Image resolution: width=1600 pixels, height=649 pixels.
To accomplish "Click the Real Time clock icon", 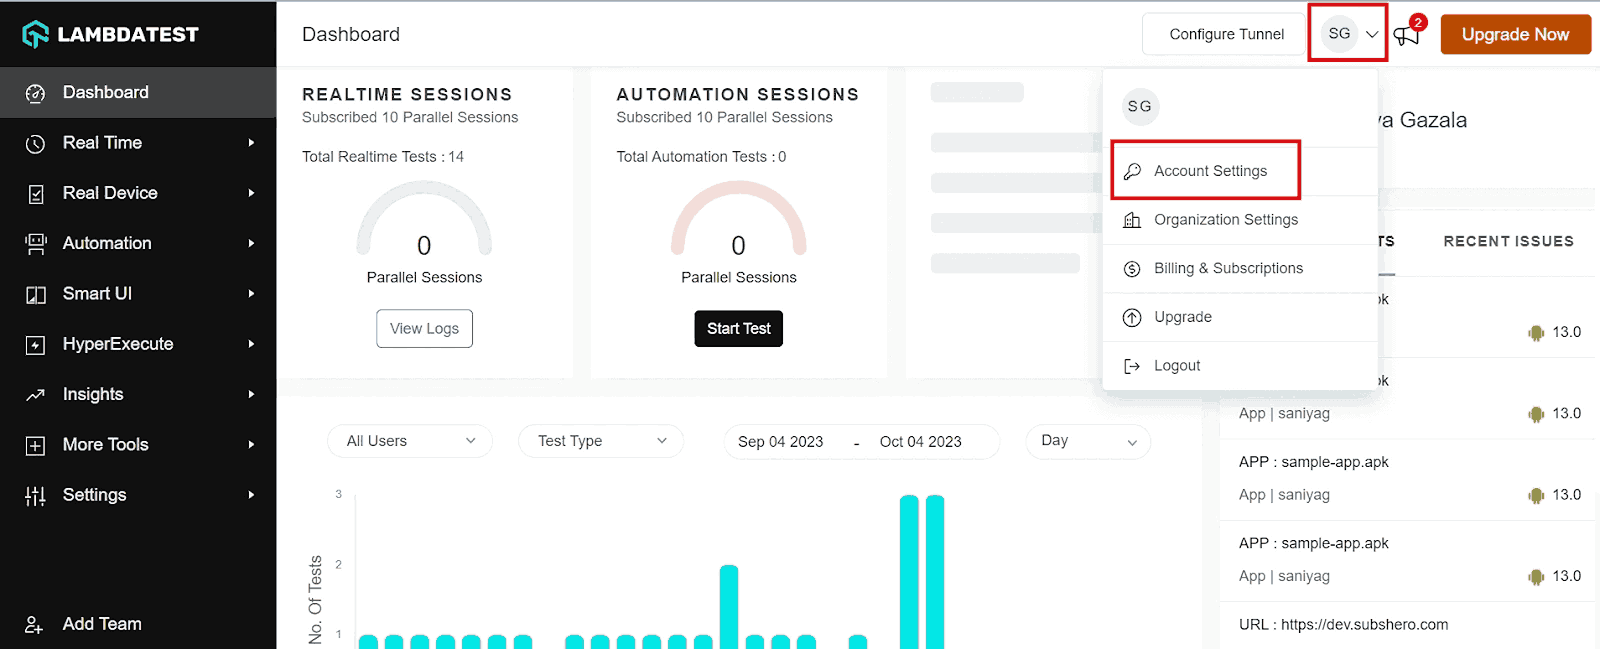I will click(35, 143).
